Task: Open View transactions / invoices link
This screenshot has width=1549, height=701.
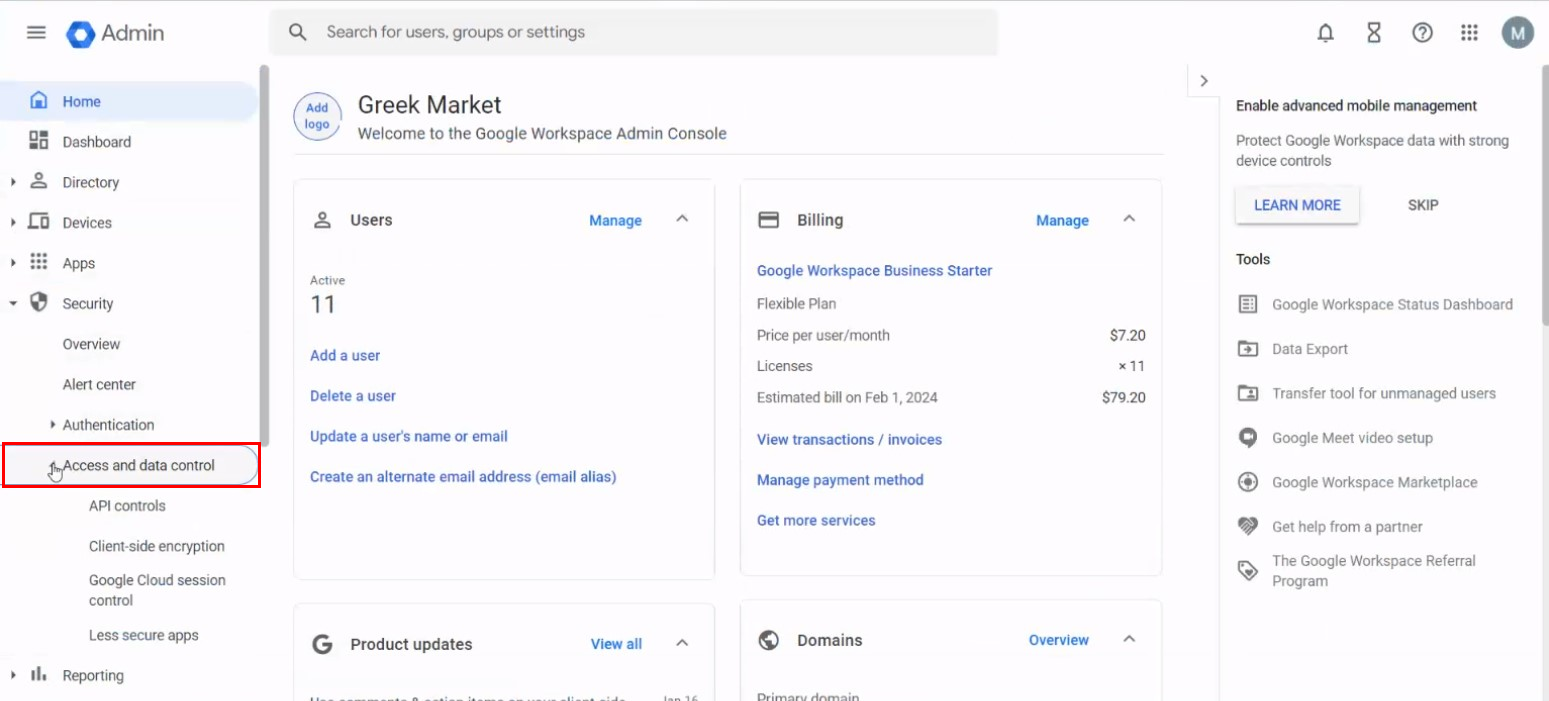Action: (849, 440)
